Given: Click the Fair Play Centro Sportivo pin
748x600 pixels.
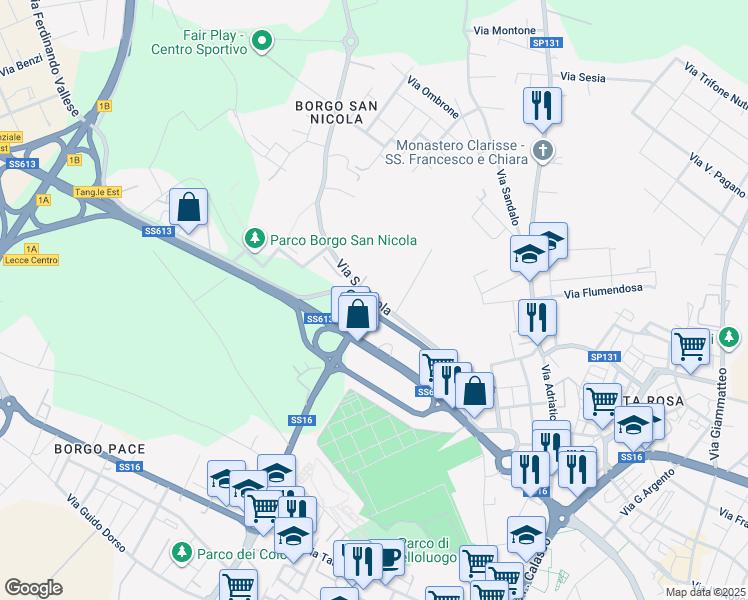Looking at the screenshot, I should (x=261, y=41).
